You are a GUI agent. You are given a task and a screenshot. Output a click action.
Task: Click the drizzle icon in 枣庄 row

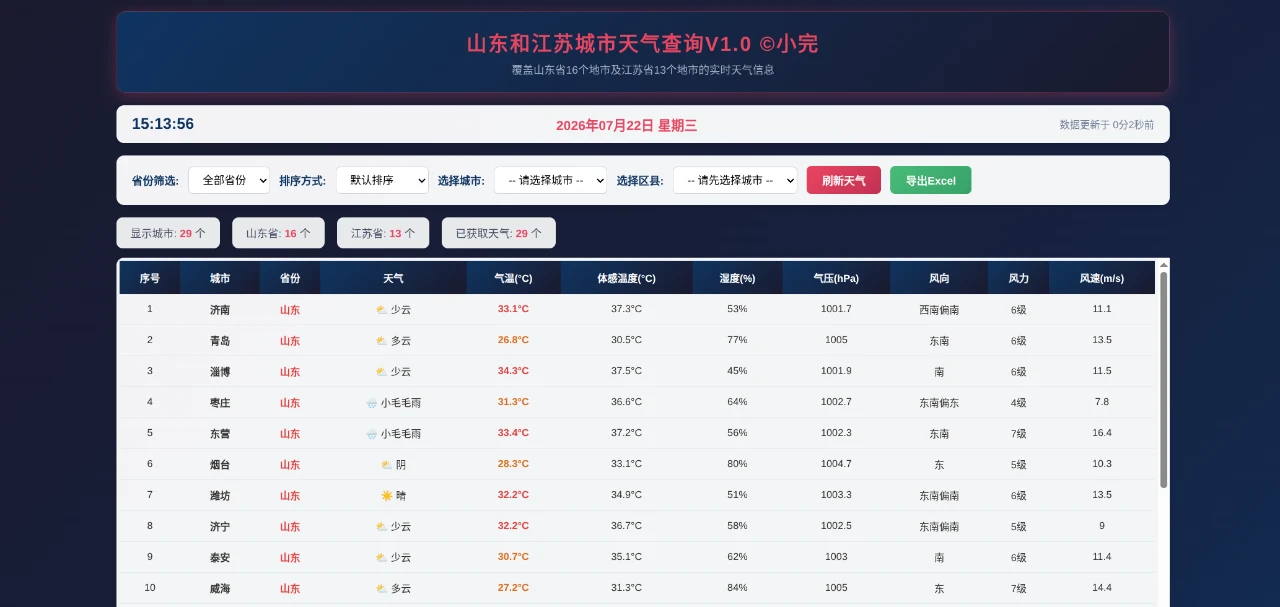pyautogui.click(x=372, y=403)
